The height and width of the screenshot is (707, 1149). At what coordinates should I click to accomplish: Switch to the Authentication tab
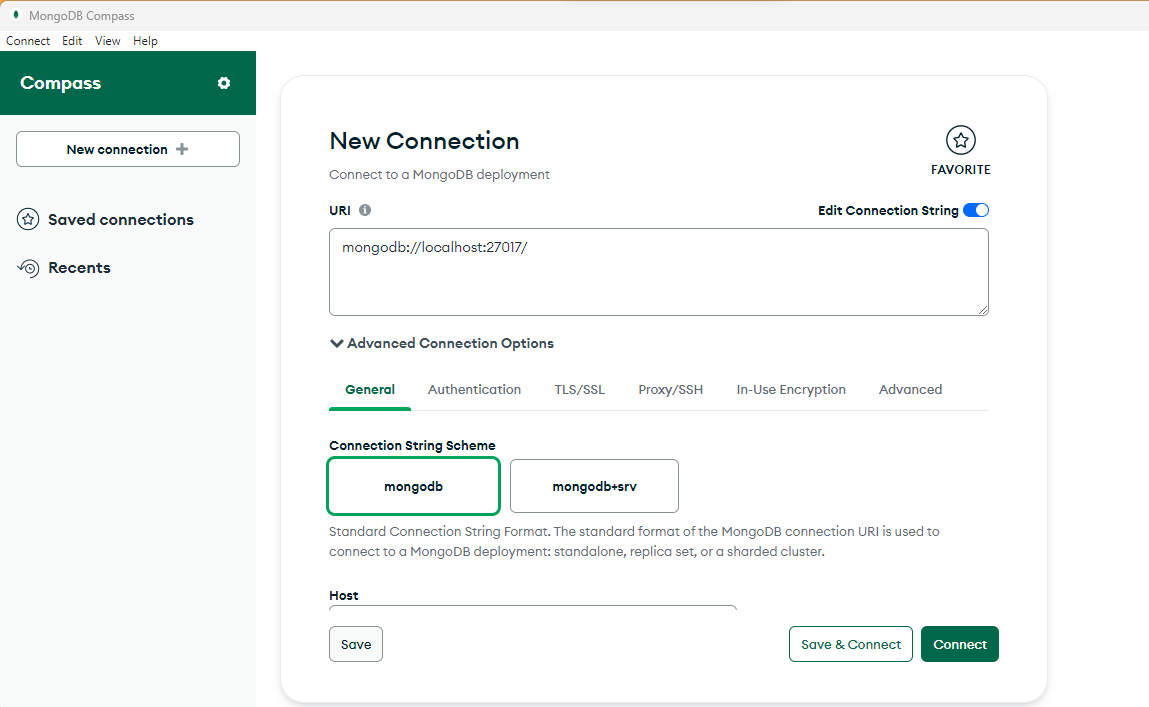[474, 390]
